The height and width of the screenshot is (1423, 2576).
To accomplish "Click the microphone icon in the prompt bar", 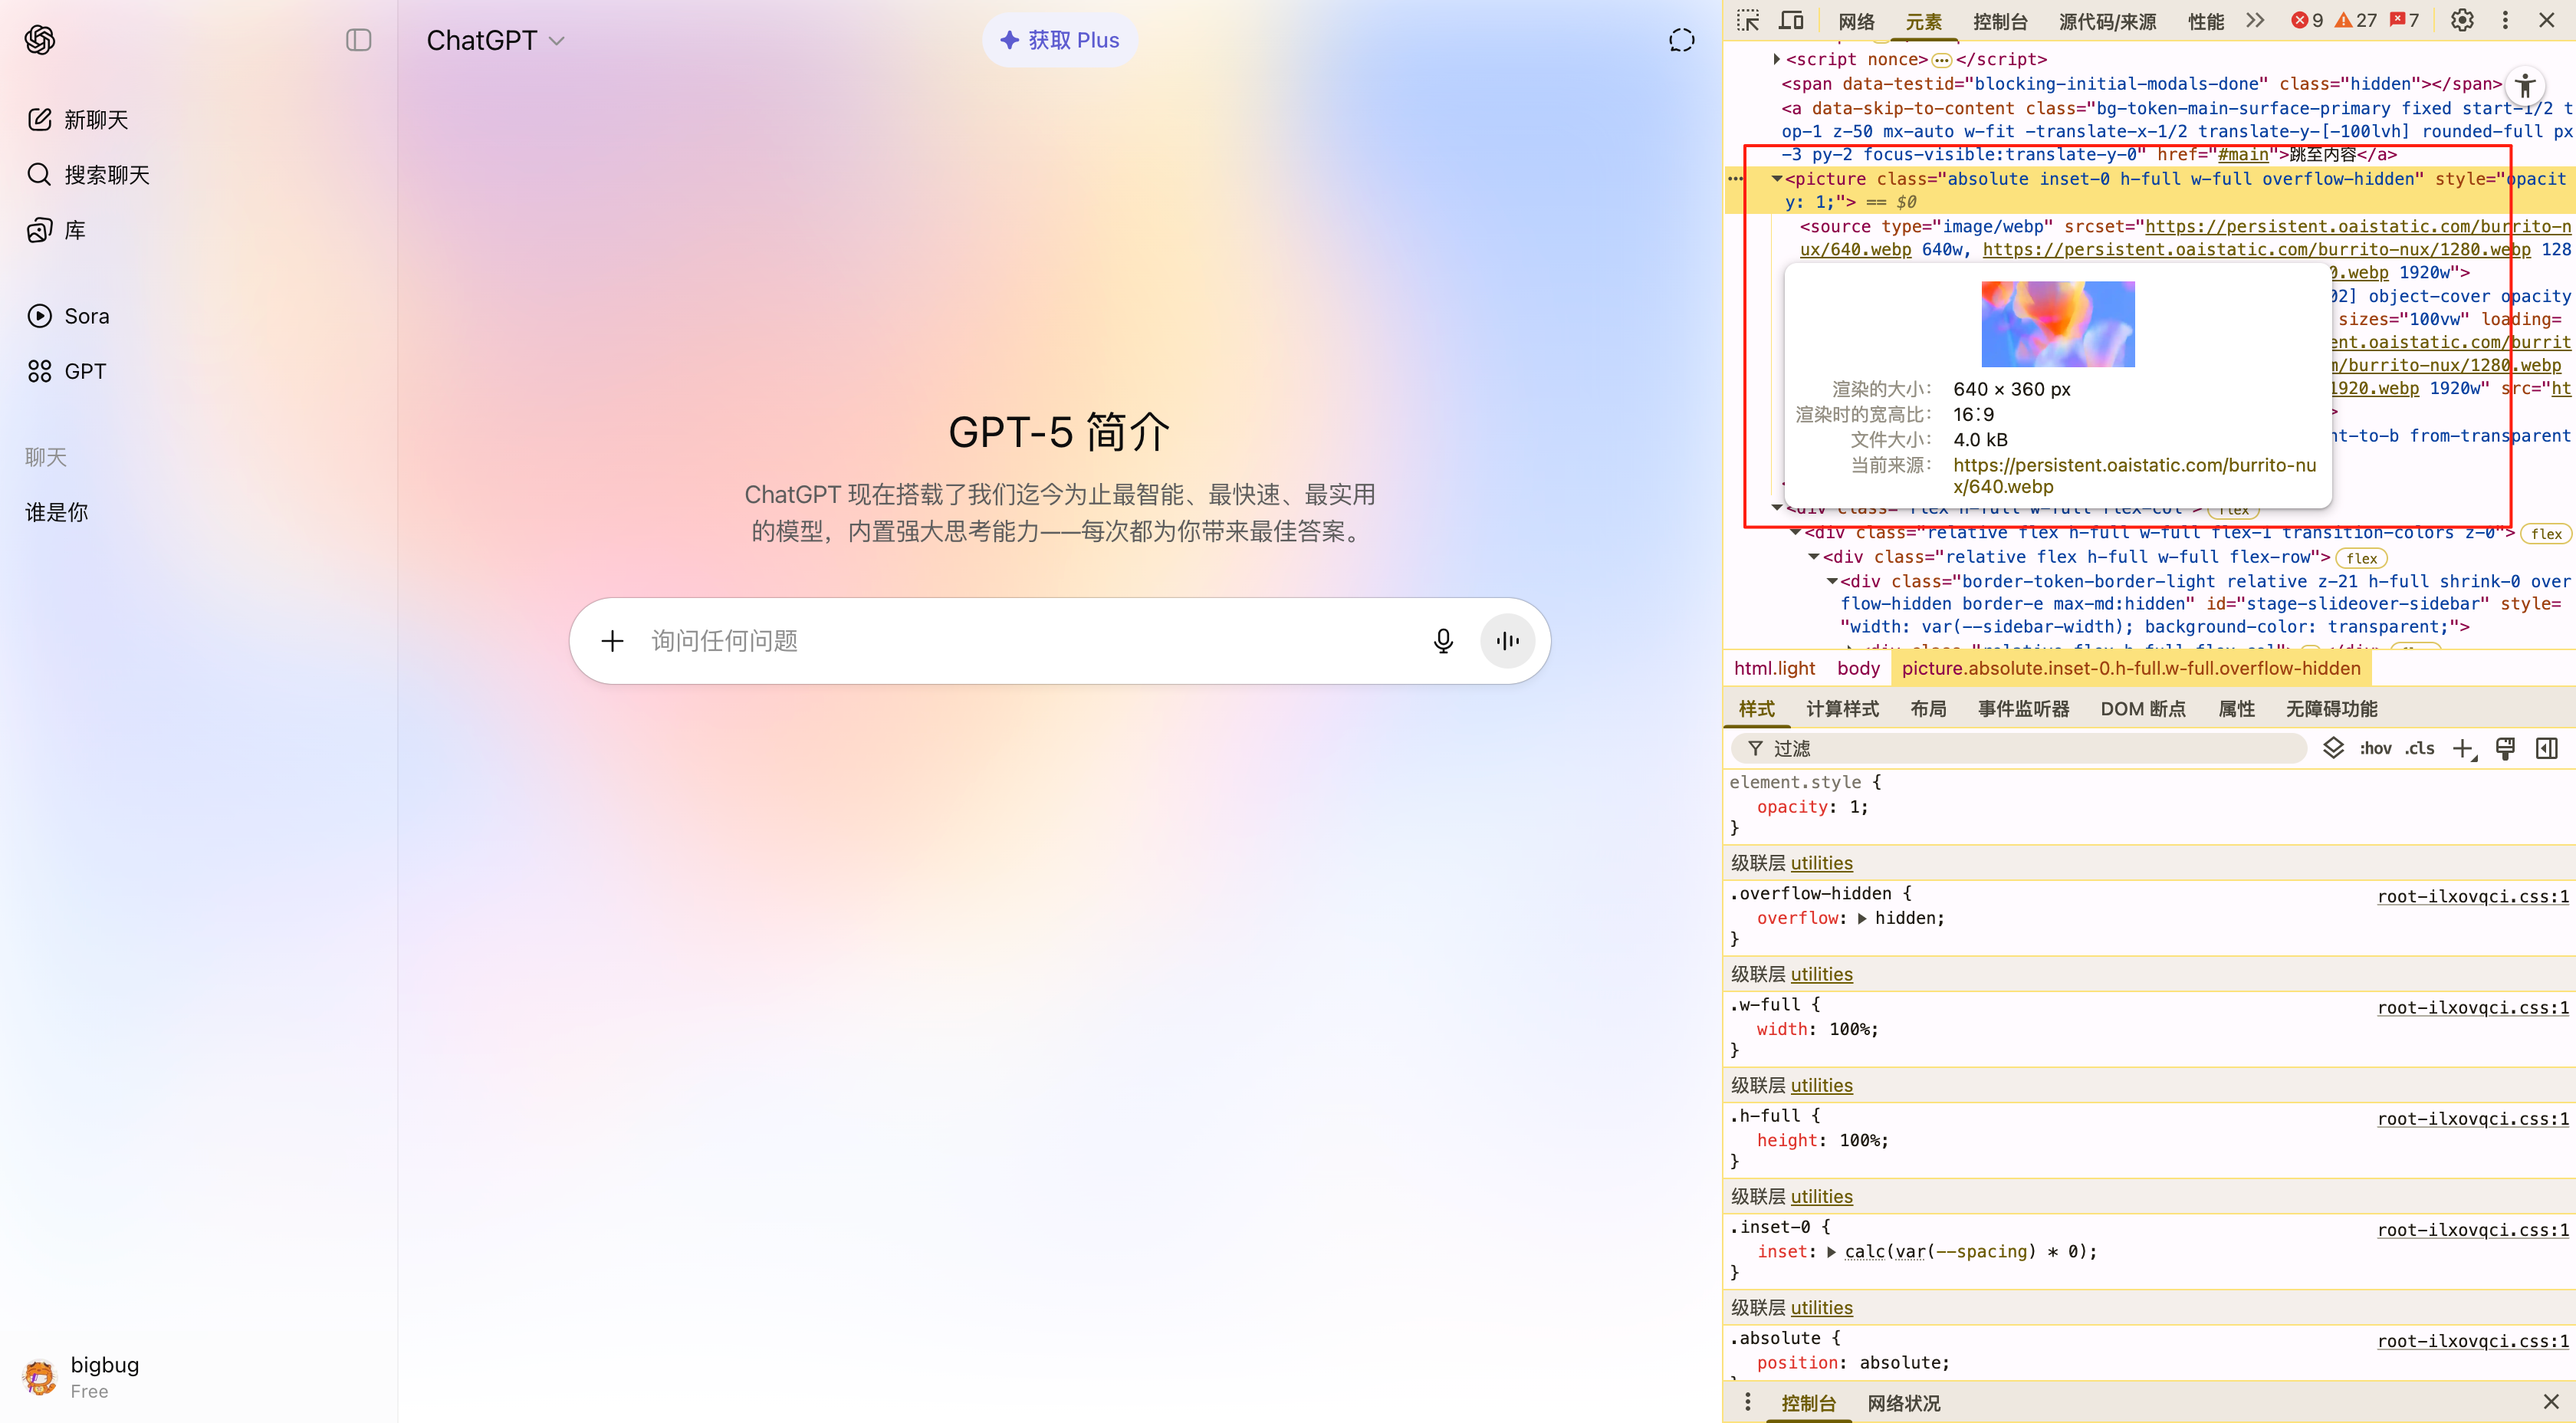I will (x=1444, y=640).
